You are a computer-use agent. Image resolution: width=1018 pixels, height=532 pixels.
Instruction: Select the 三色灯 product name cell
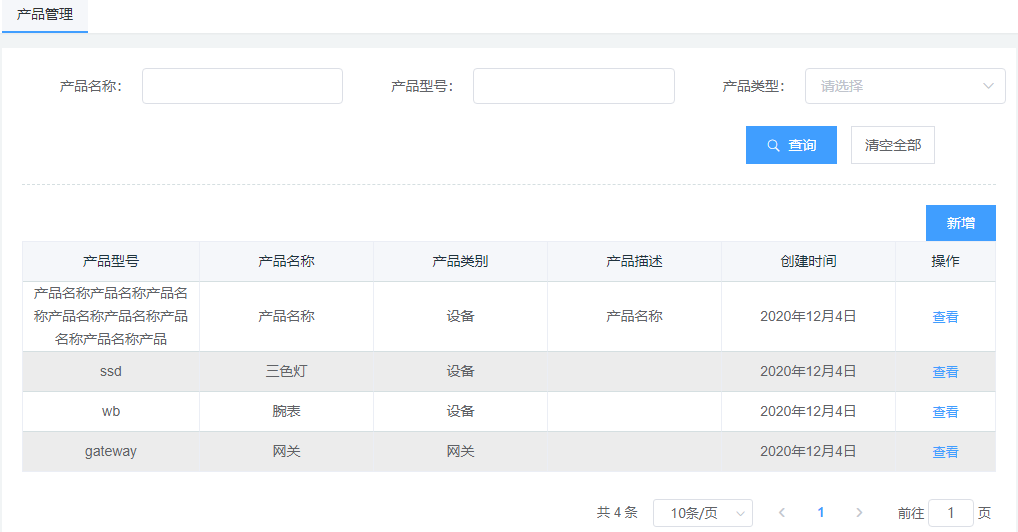coord(286,372)
